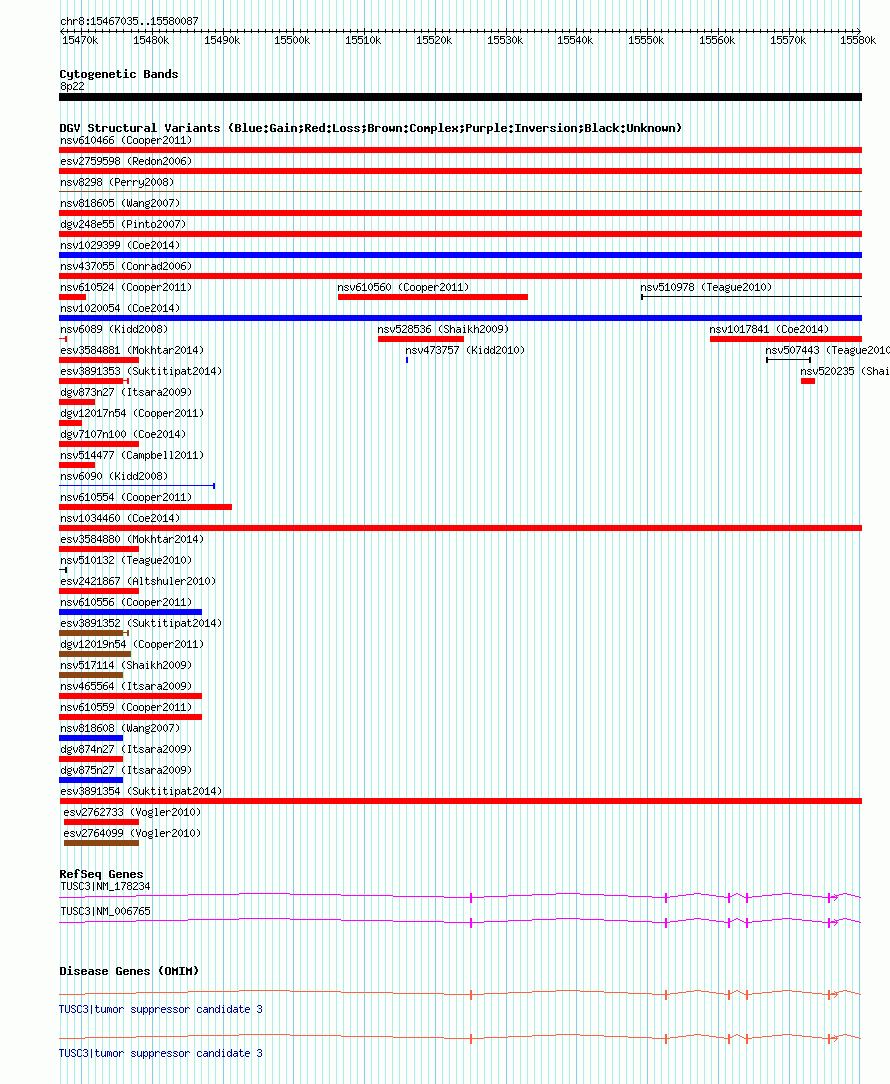The image size is (890, 1084).
Task: Click the esv3891352 (Suktitipat2014) label
Action: coord(141,624)
